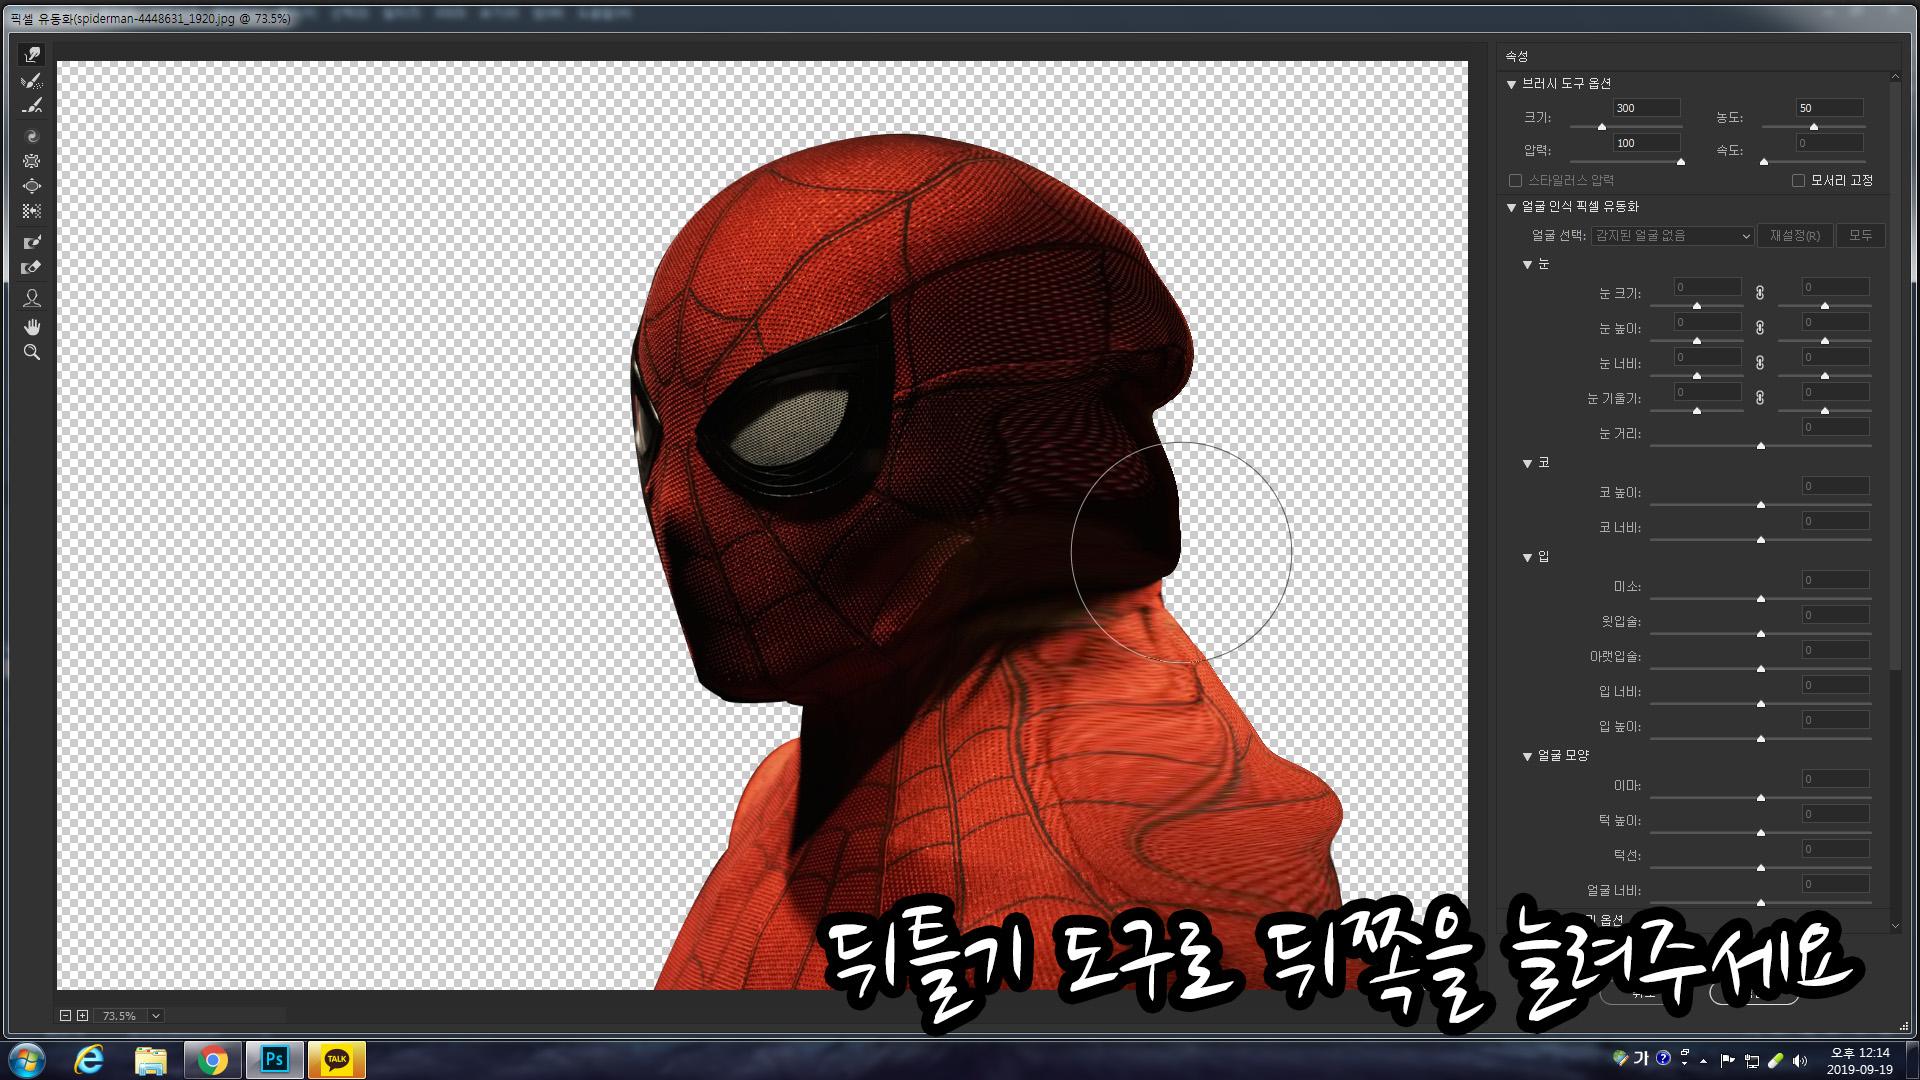
Task: Select the Hand tool in Liquify
Action: (32, 327)
